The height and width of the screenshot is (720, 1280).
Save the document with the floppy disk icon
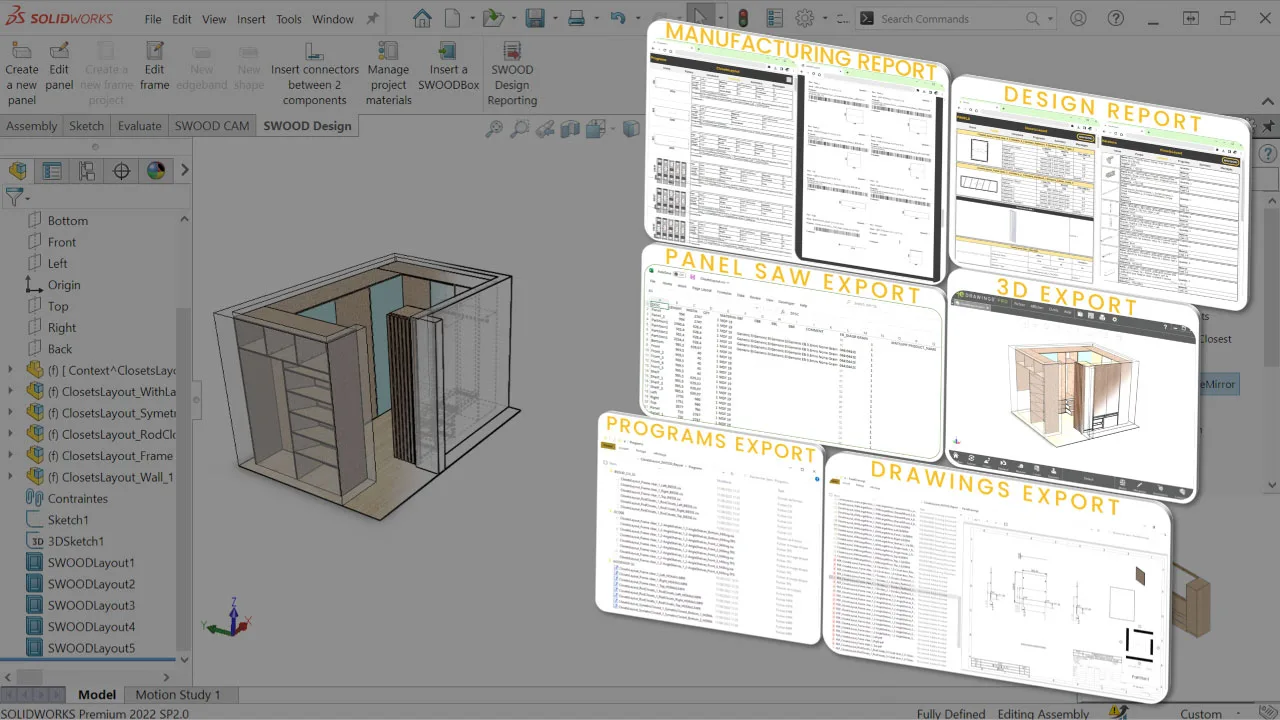click(x=535, y=18)
